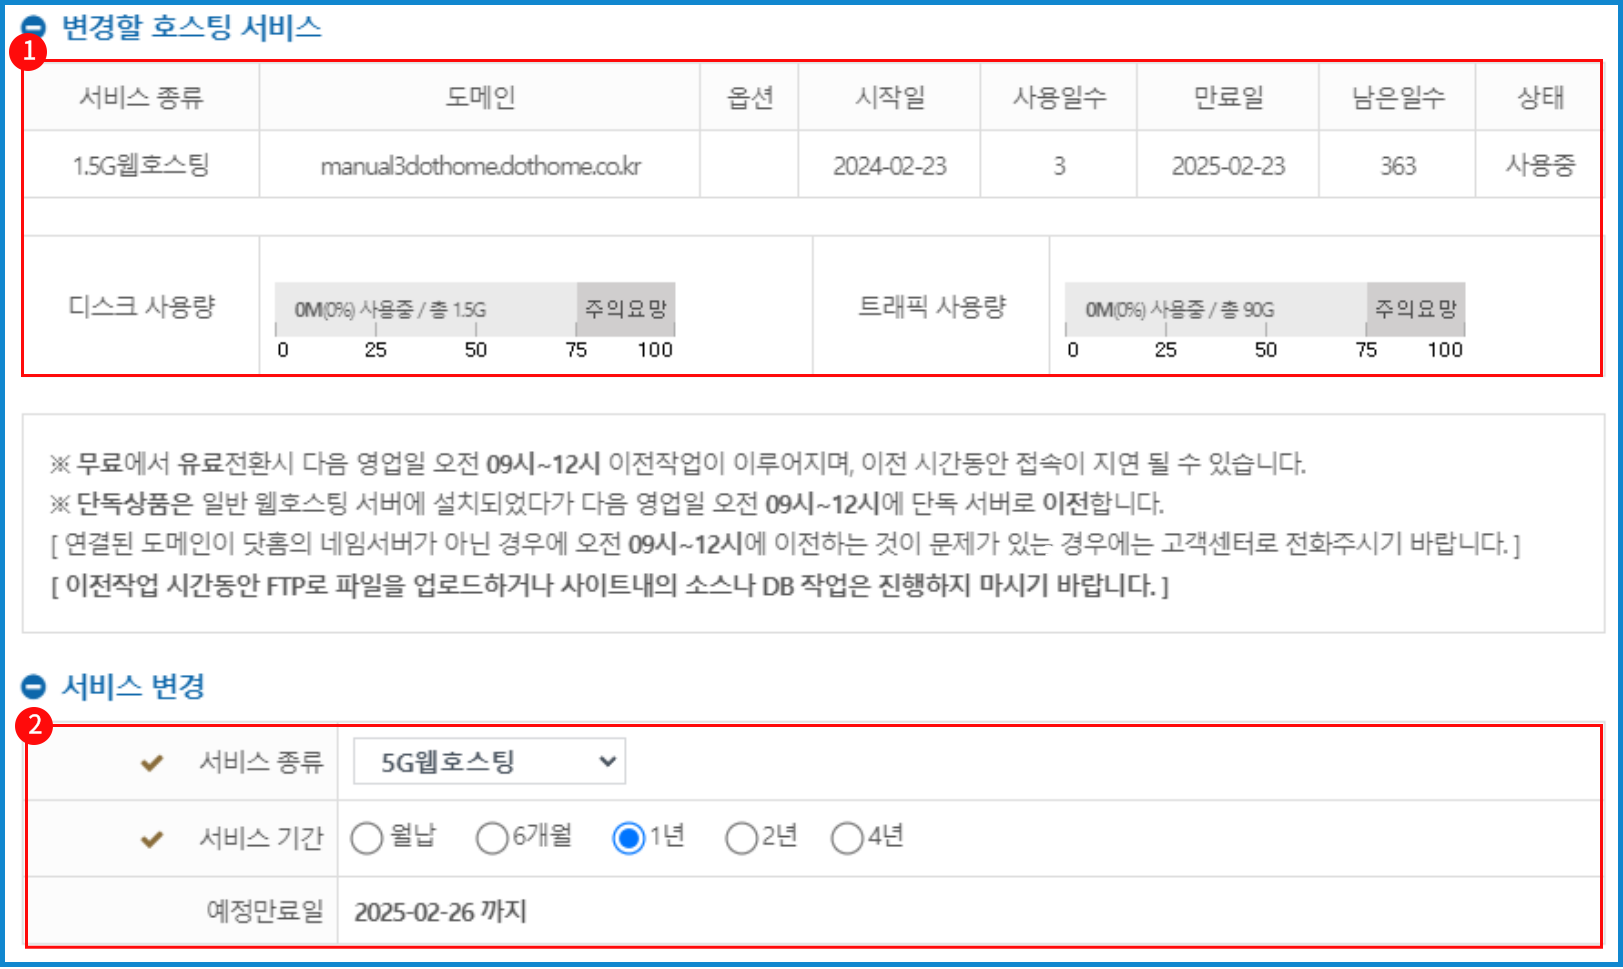Click the 2025-02-26 까지 expected expiry date
1623x969 pixels.
[440, 912]
